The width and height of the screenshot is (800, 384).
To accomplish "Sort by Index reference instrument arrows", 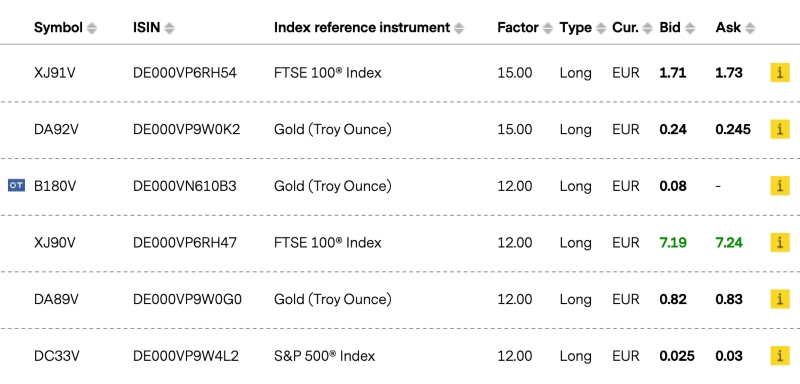I will coord(459,29).
